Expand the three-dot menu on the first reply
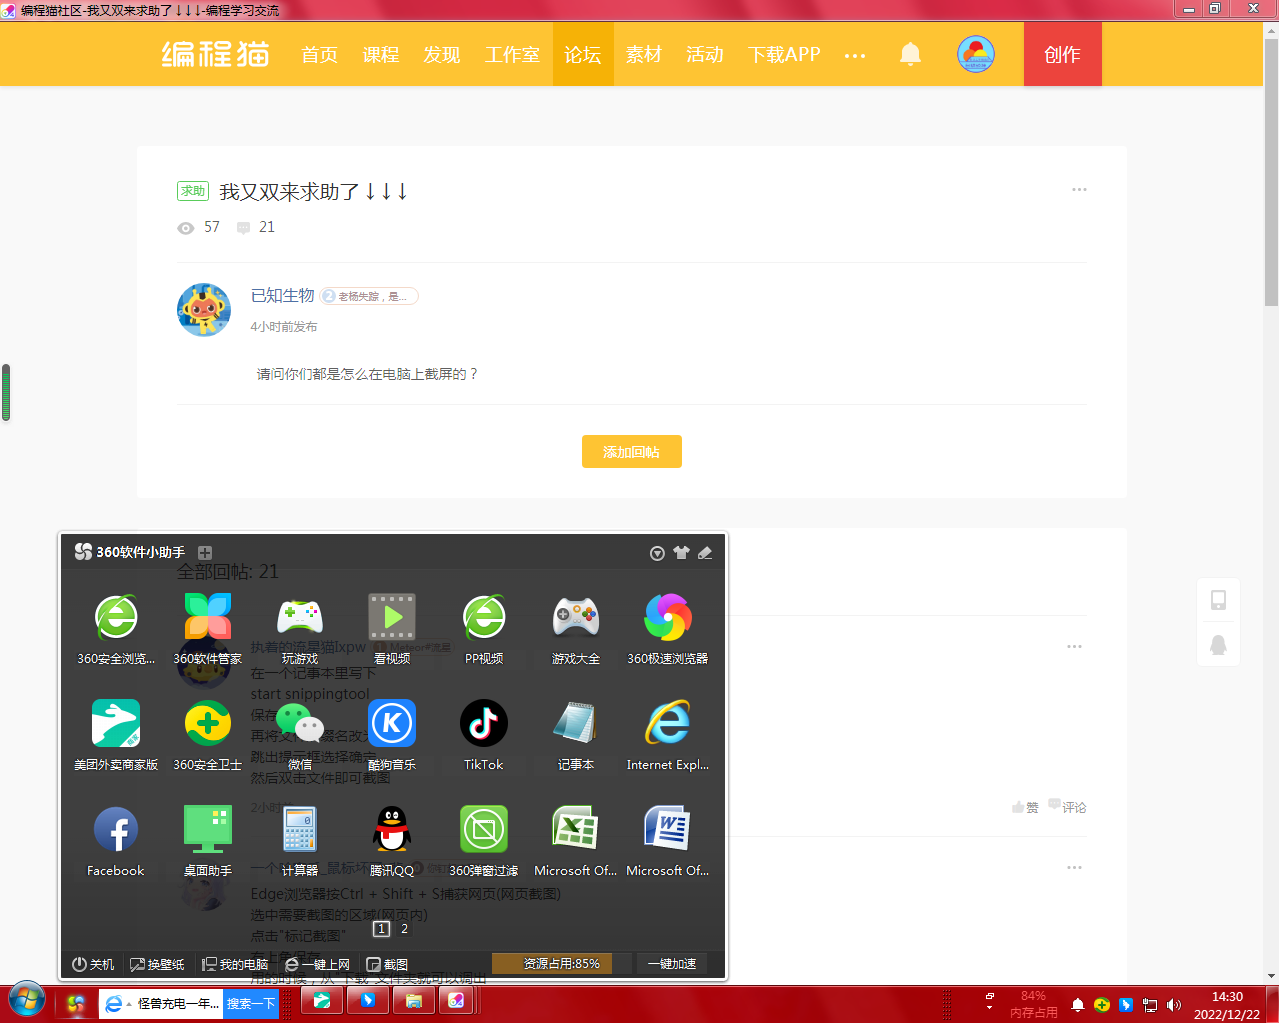1279x1023 pixels. [1074, 646]
